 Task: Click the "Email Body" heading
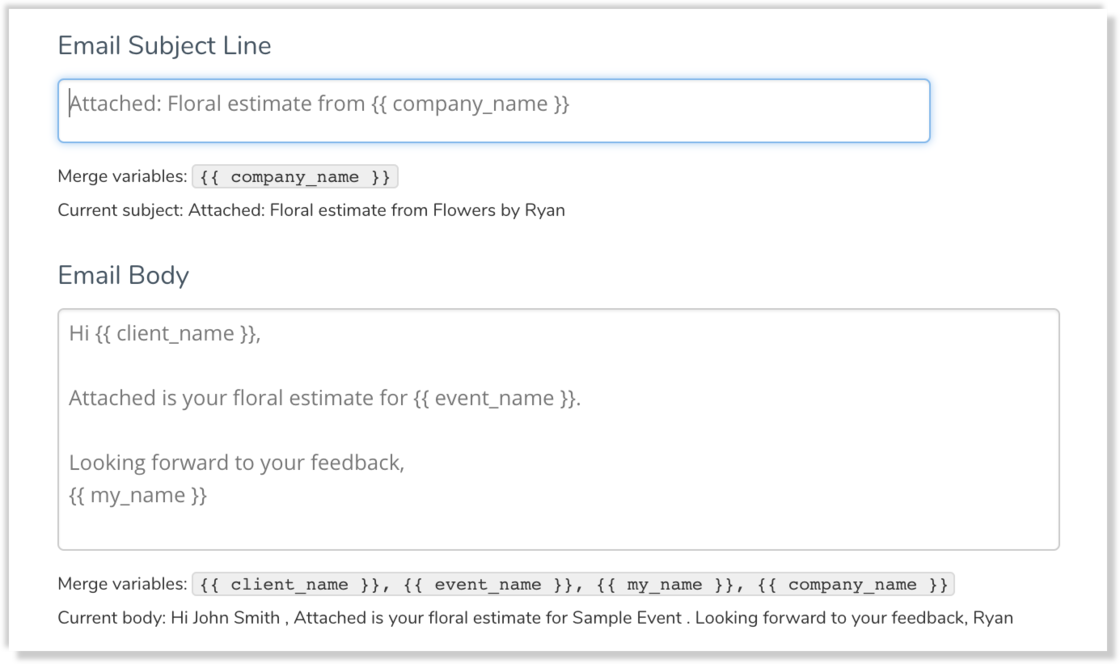click(x=123, y=275)
